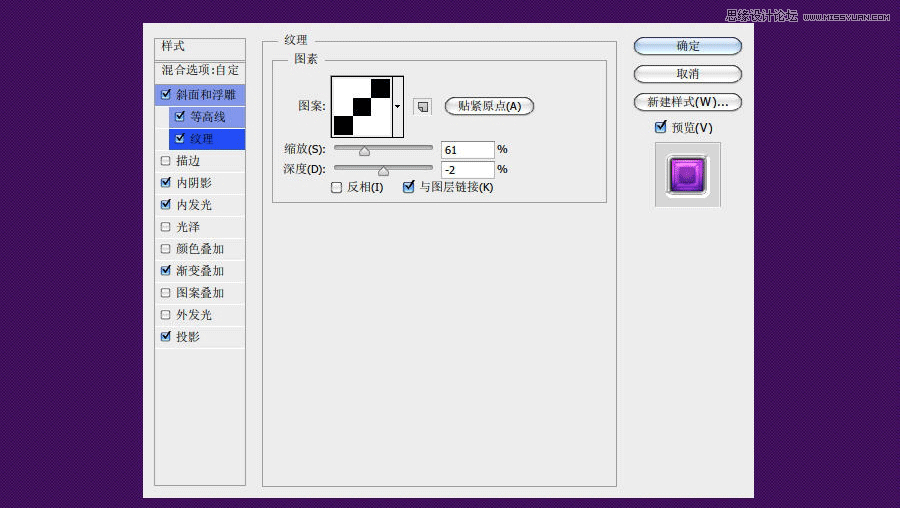The width and height of the screenshot is (900, 508).
Task: Select 斜面和浮雕 style entry label
Action: coord(206,95)
